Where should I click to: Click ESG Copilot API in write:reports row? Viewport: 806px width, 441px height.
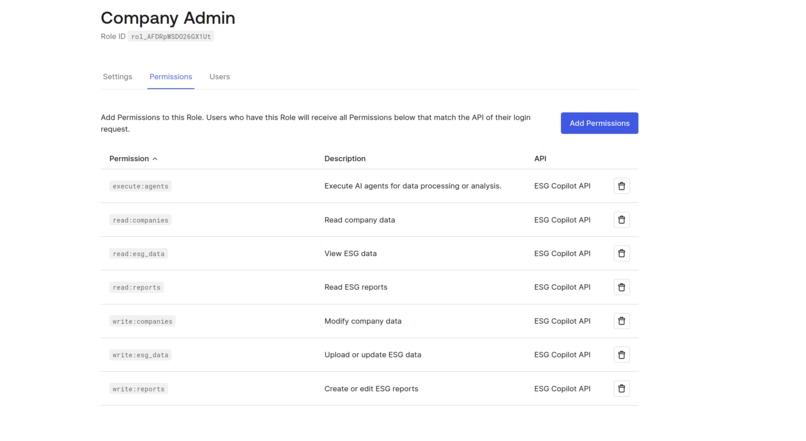click(562, 389)
